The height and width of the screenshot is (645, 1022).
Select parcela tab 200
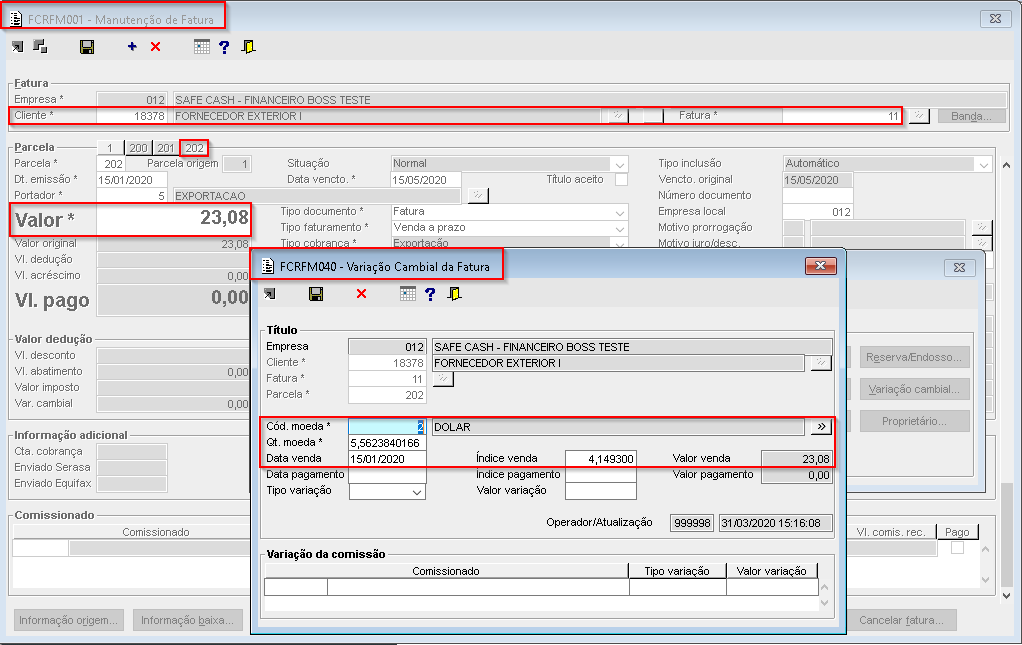pyautogui.click(x=138, y=148)
